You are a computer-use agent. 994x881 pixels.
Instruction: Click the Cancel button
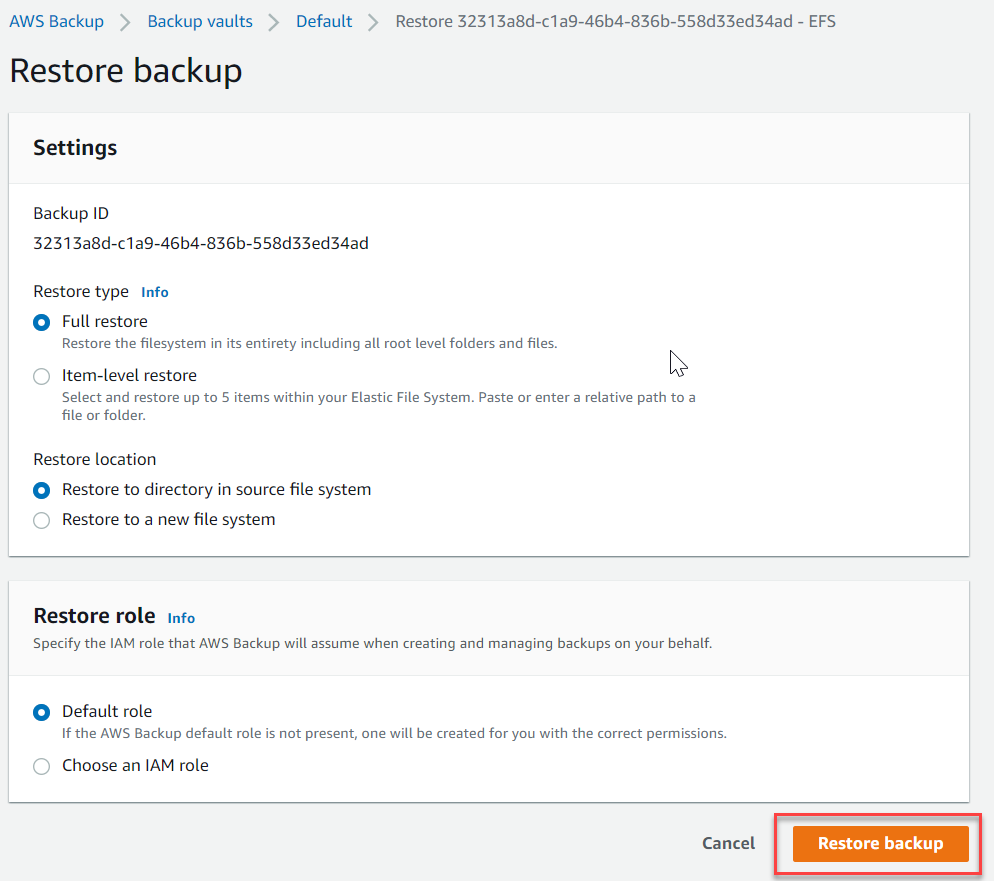[728, 844]
